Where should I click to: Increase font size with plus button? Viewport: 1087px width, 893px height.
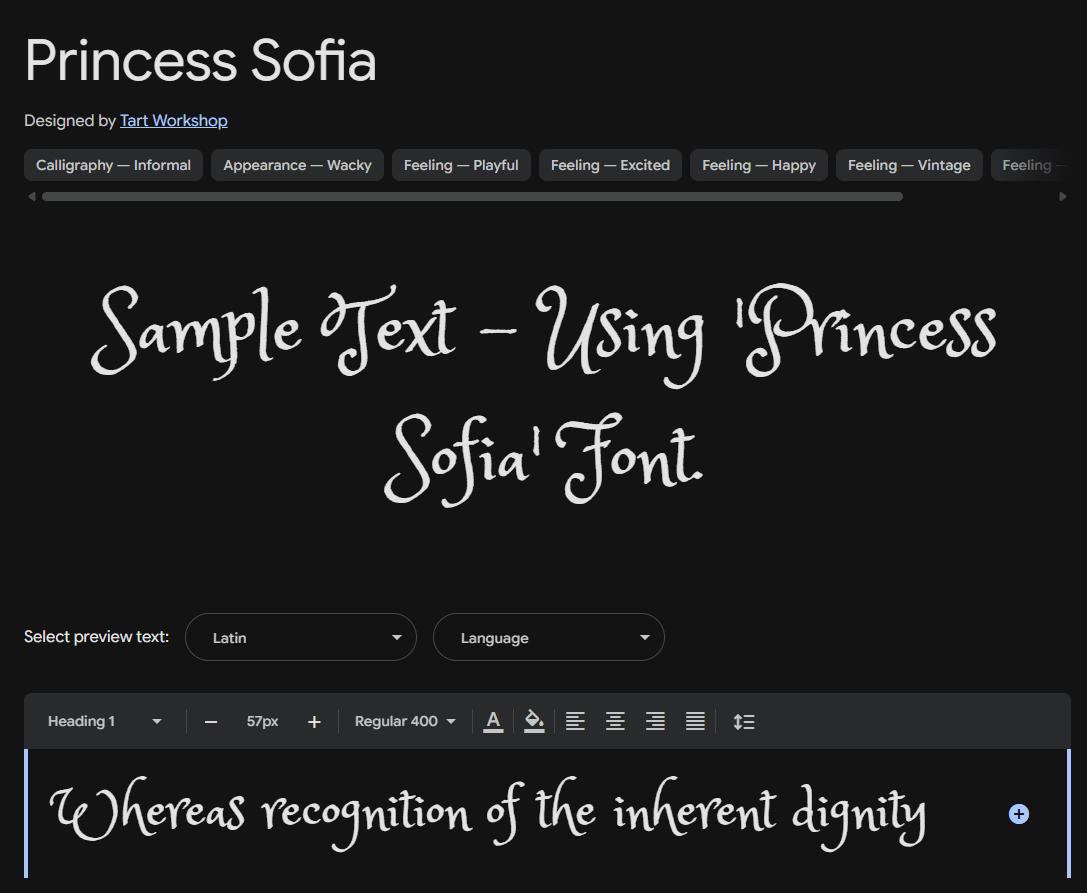pos(314,722)
